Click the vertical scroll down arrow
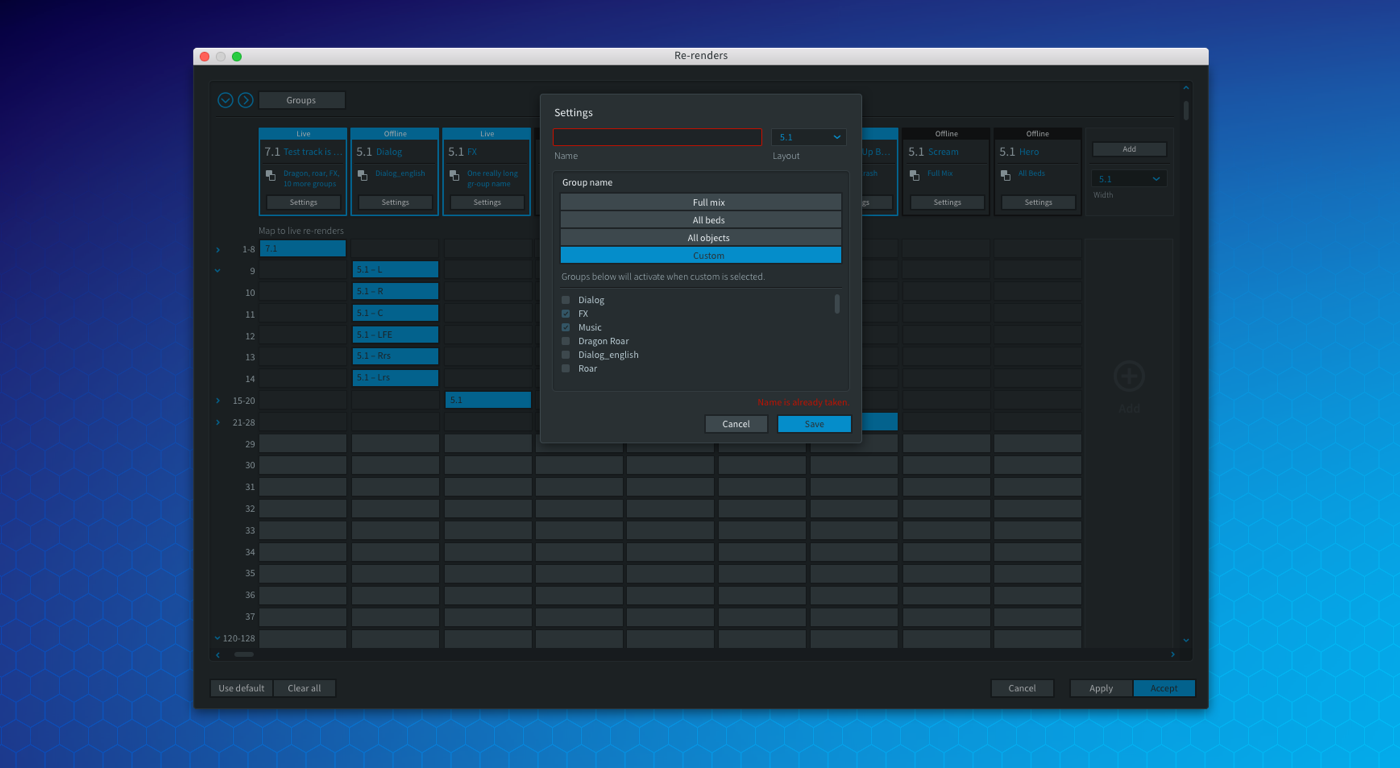This screenshot has width=1400, height=768. 1186,640
